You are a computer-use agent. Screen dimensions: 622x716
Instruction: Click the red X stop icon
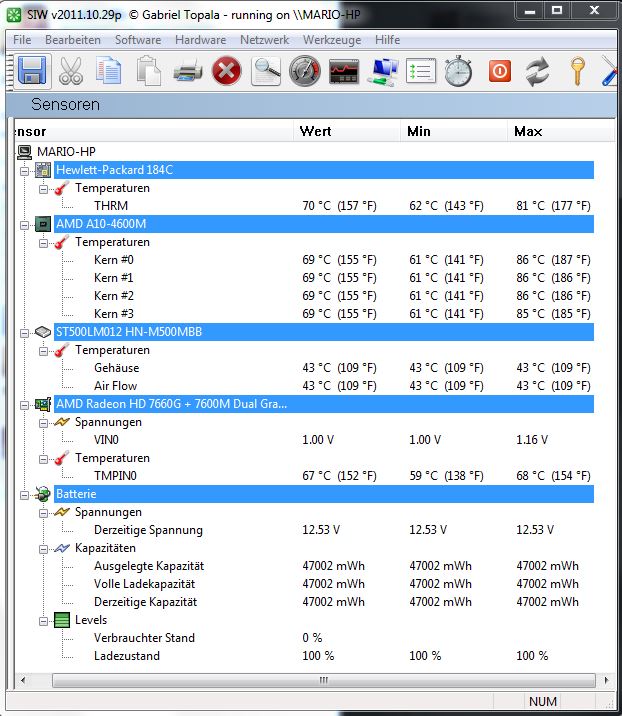pyautogui.click(x=227, y=71)
